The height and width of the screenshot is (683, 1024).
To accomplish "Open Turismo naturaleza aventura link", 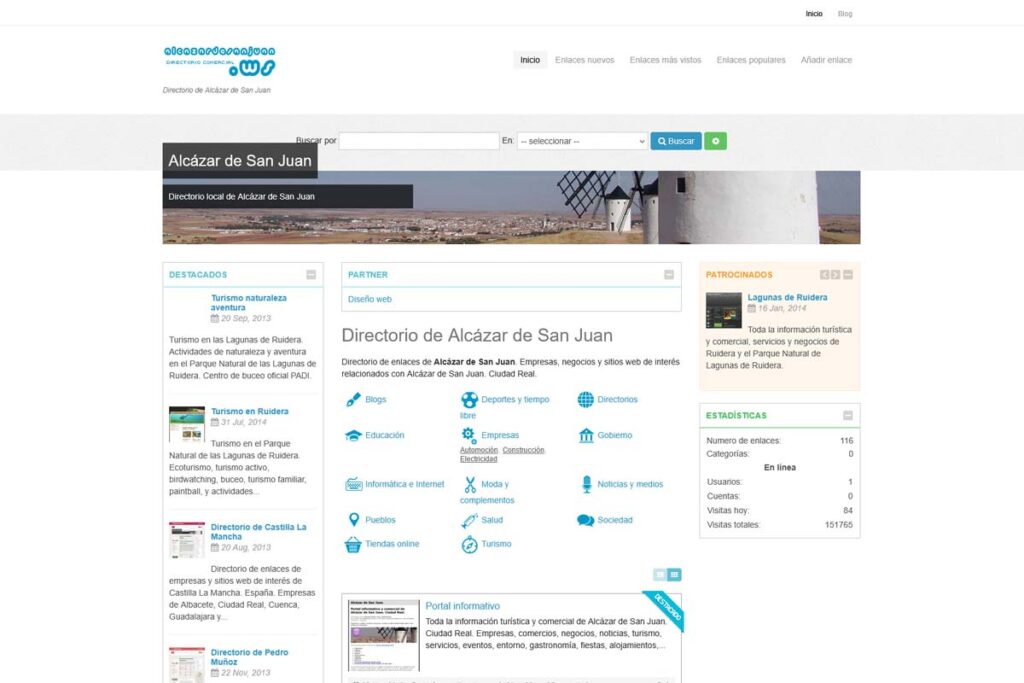I will pos(249,302).
